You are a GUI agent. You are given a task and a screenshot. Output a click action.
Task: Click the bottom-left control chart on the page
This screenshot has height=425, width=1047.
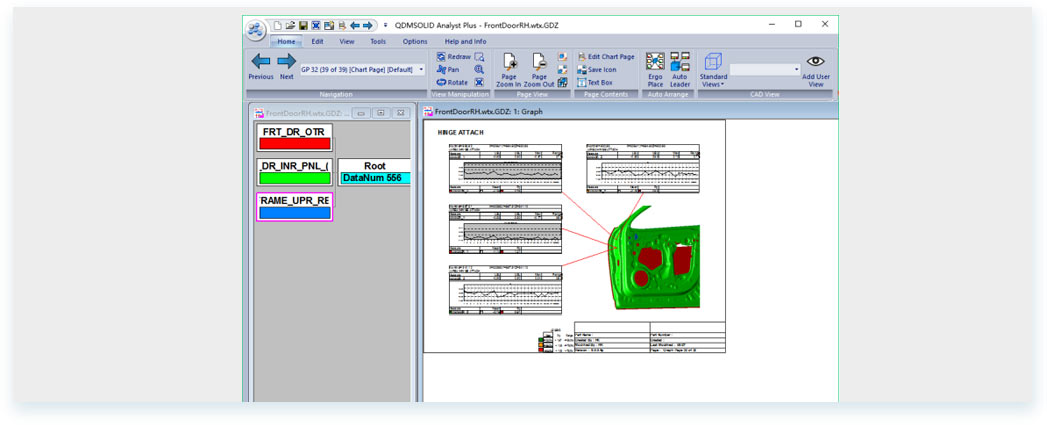pyautogui.click(x=505, y=290)
